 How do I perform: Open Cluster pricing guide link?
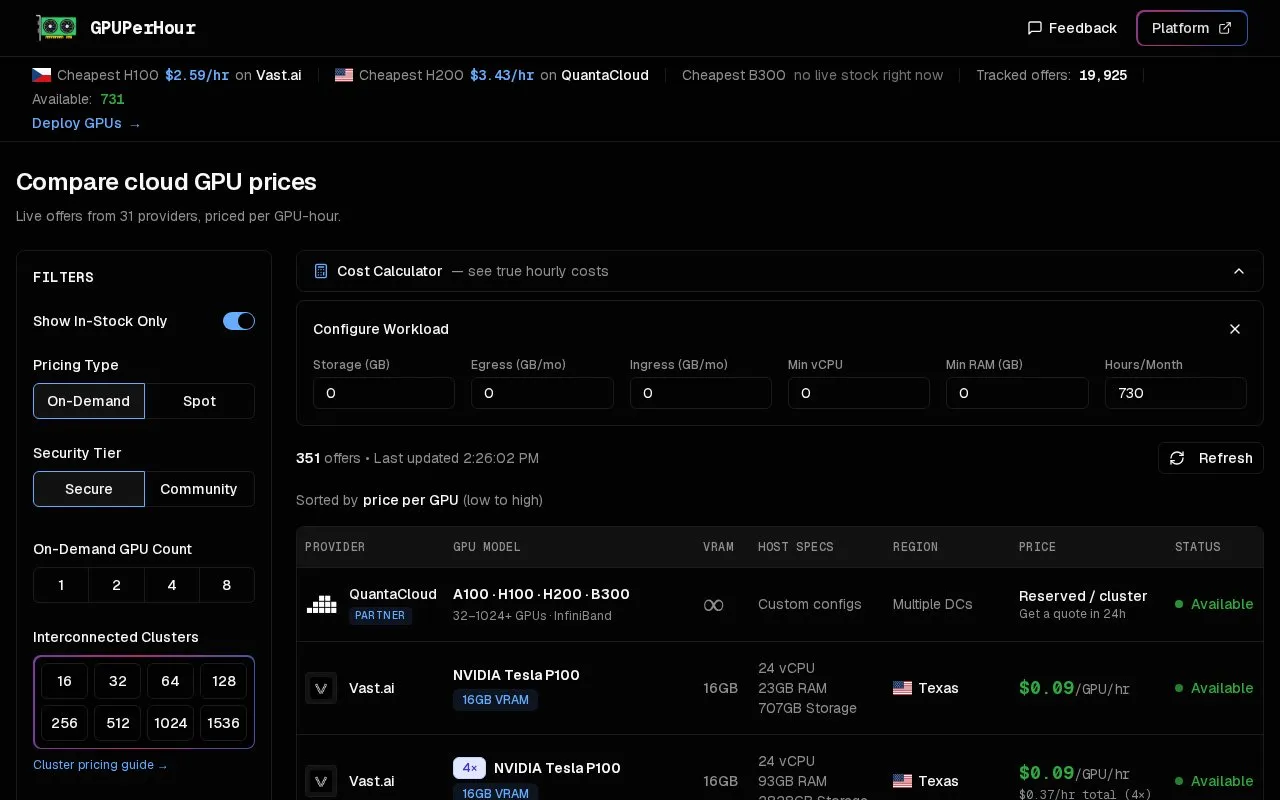(x=100, y=765)
